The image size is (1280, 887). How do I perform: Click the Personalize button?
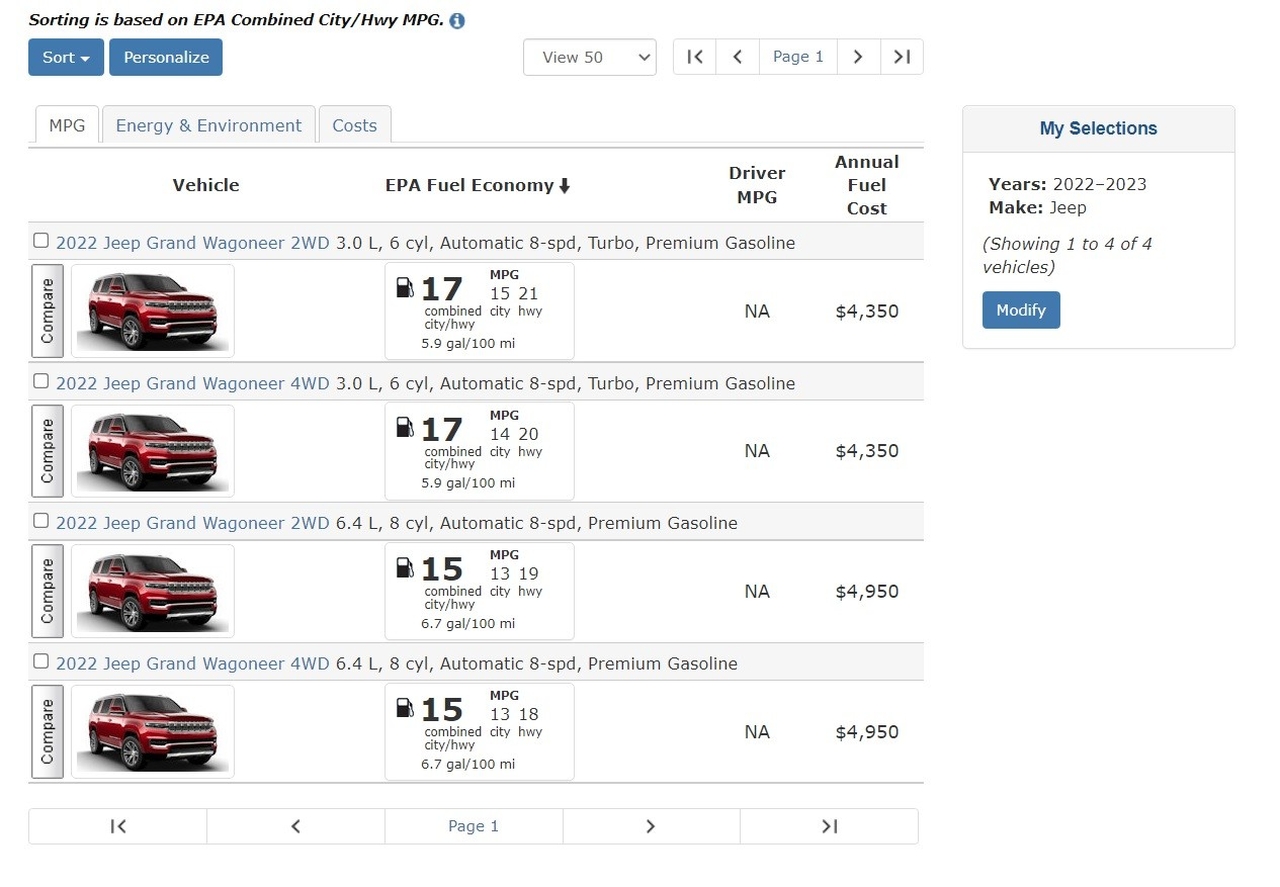click(x=166, y=57)
